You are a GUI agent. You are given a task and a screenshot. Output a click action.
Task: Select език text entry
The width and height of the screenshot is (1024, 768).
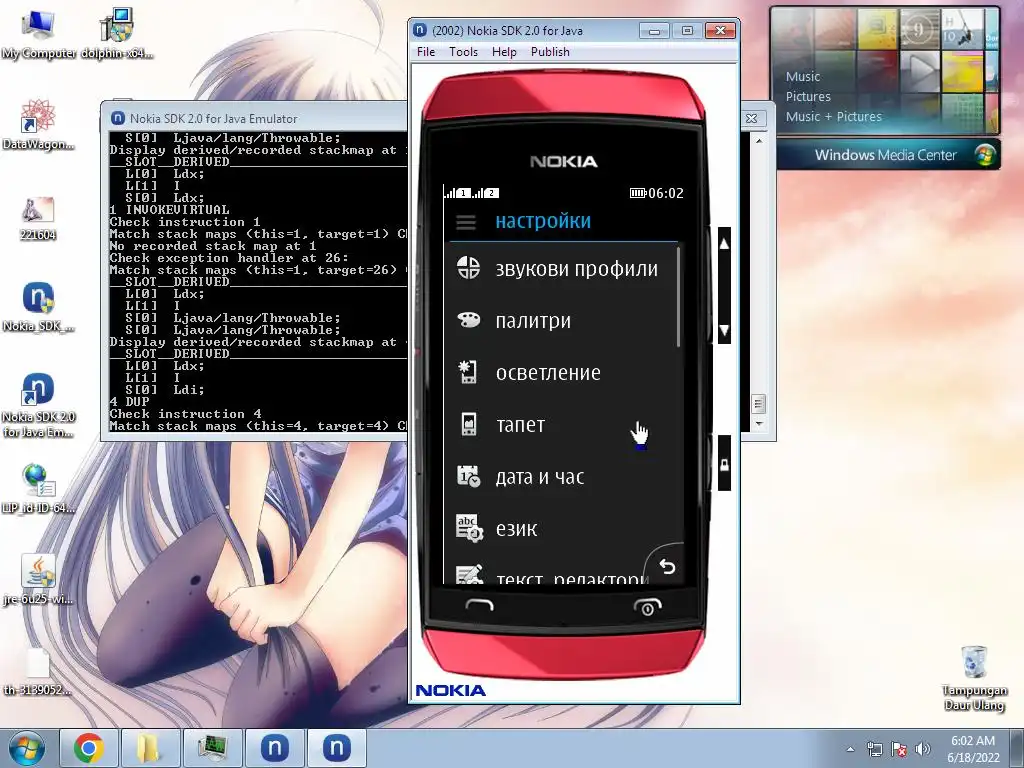[516, 529]
